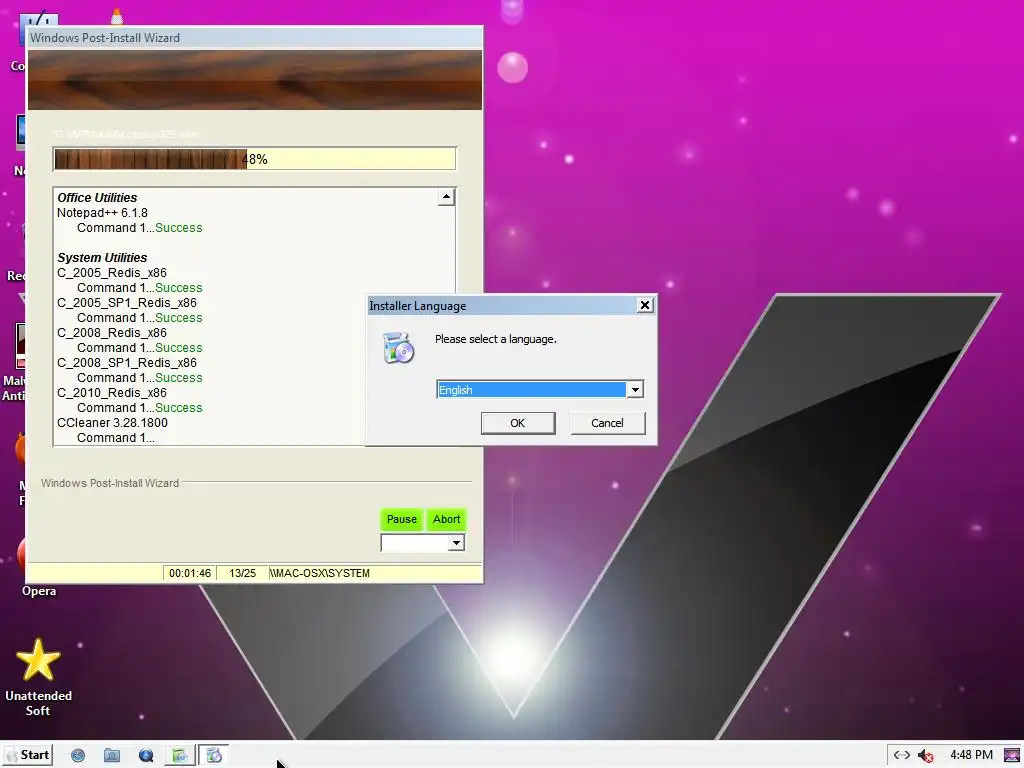
Task: Switch to the Post-Install Wizard taskbar button
Action: click(180, 755)
